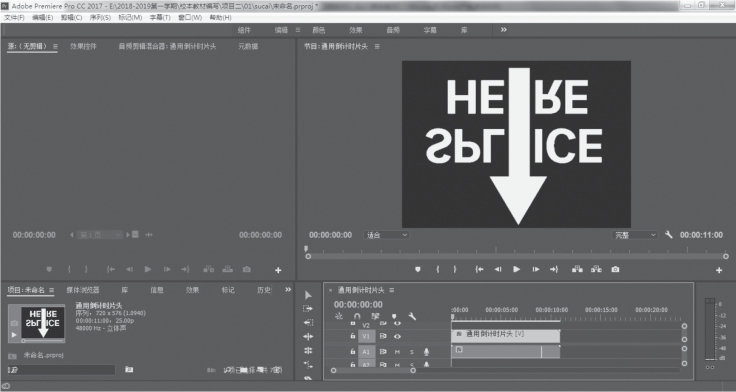Click timeline horizontal zoom scrollbar

click(x=373, y=370)
